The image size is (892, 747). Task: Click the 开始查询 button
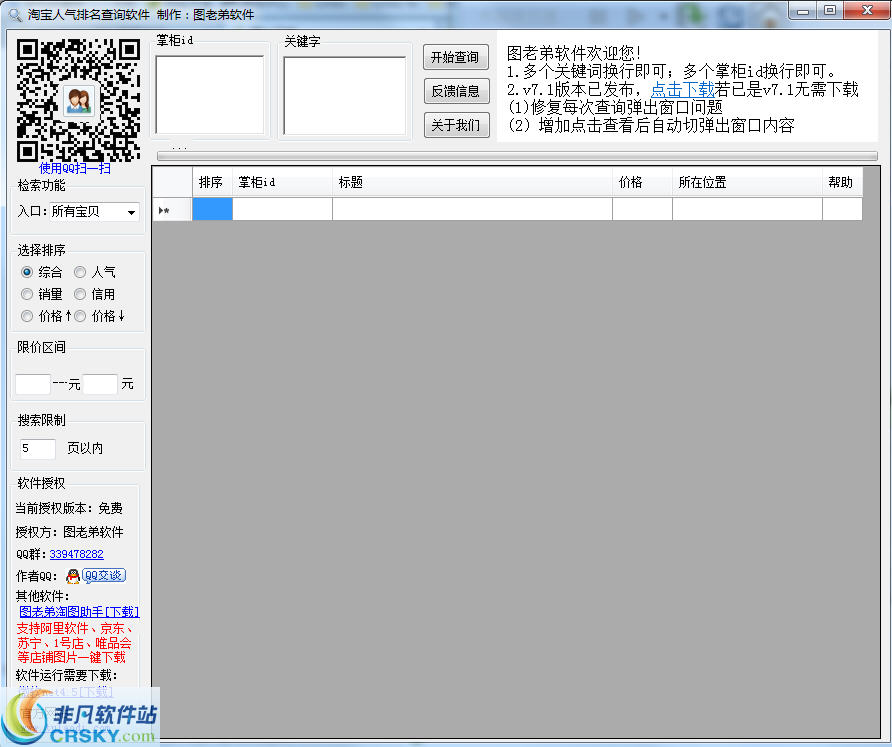coord(456,57)
